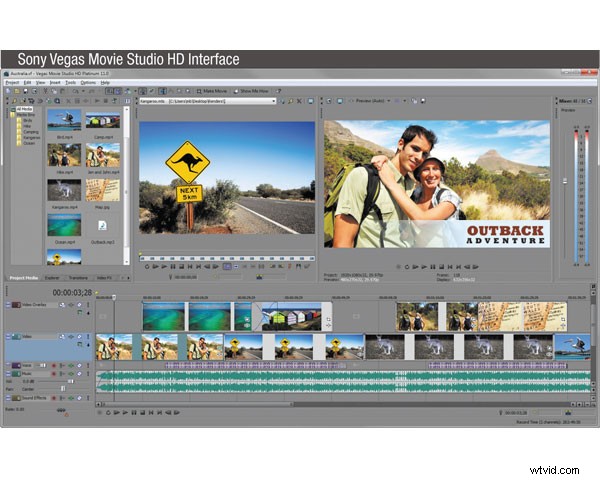Arm the Sound Effects track for recording
The height and width of the screenshot is (480, 600).
coord(54,398)
